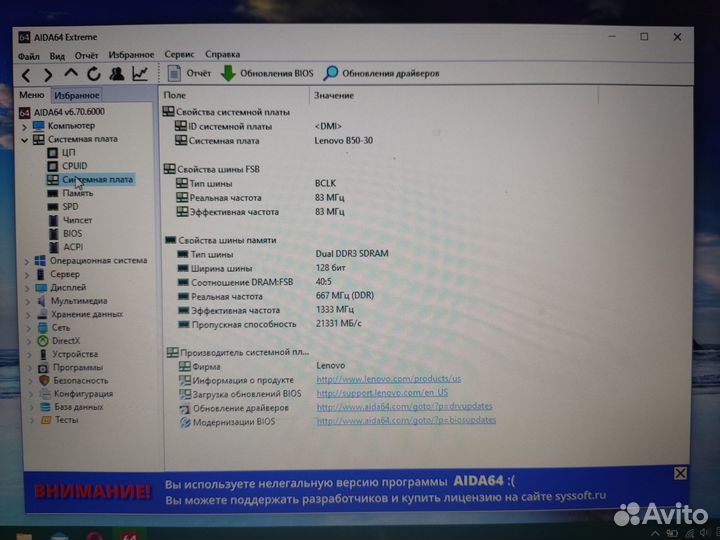Open the graph chart toolbar icon
The image size is (720, 540).
[x=140, y=73]
